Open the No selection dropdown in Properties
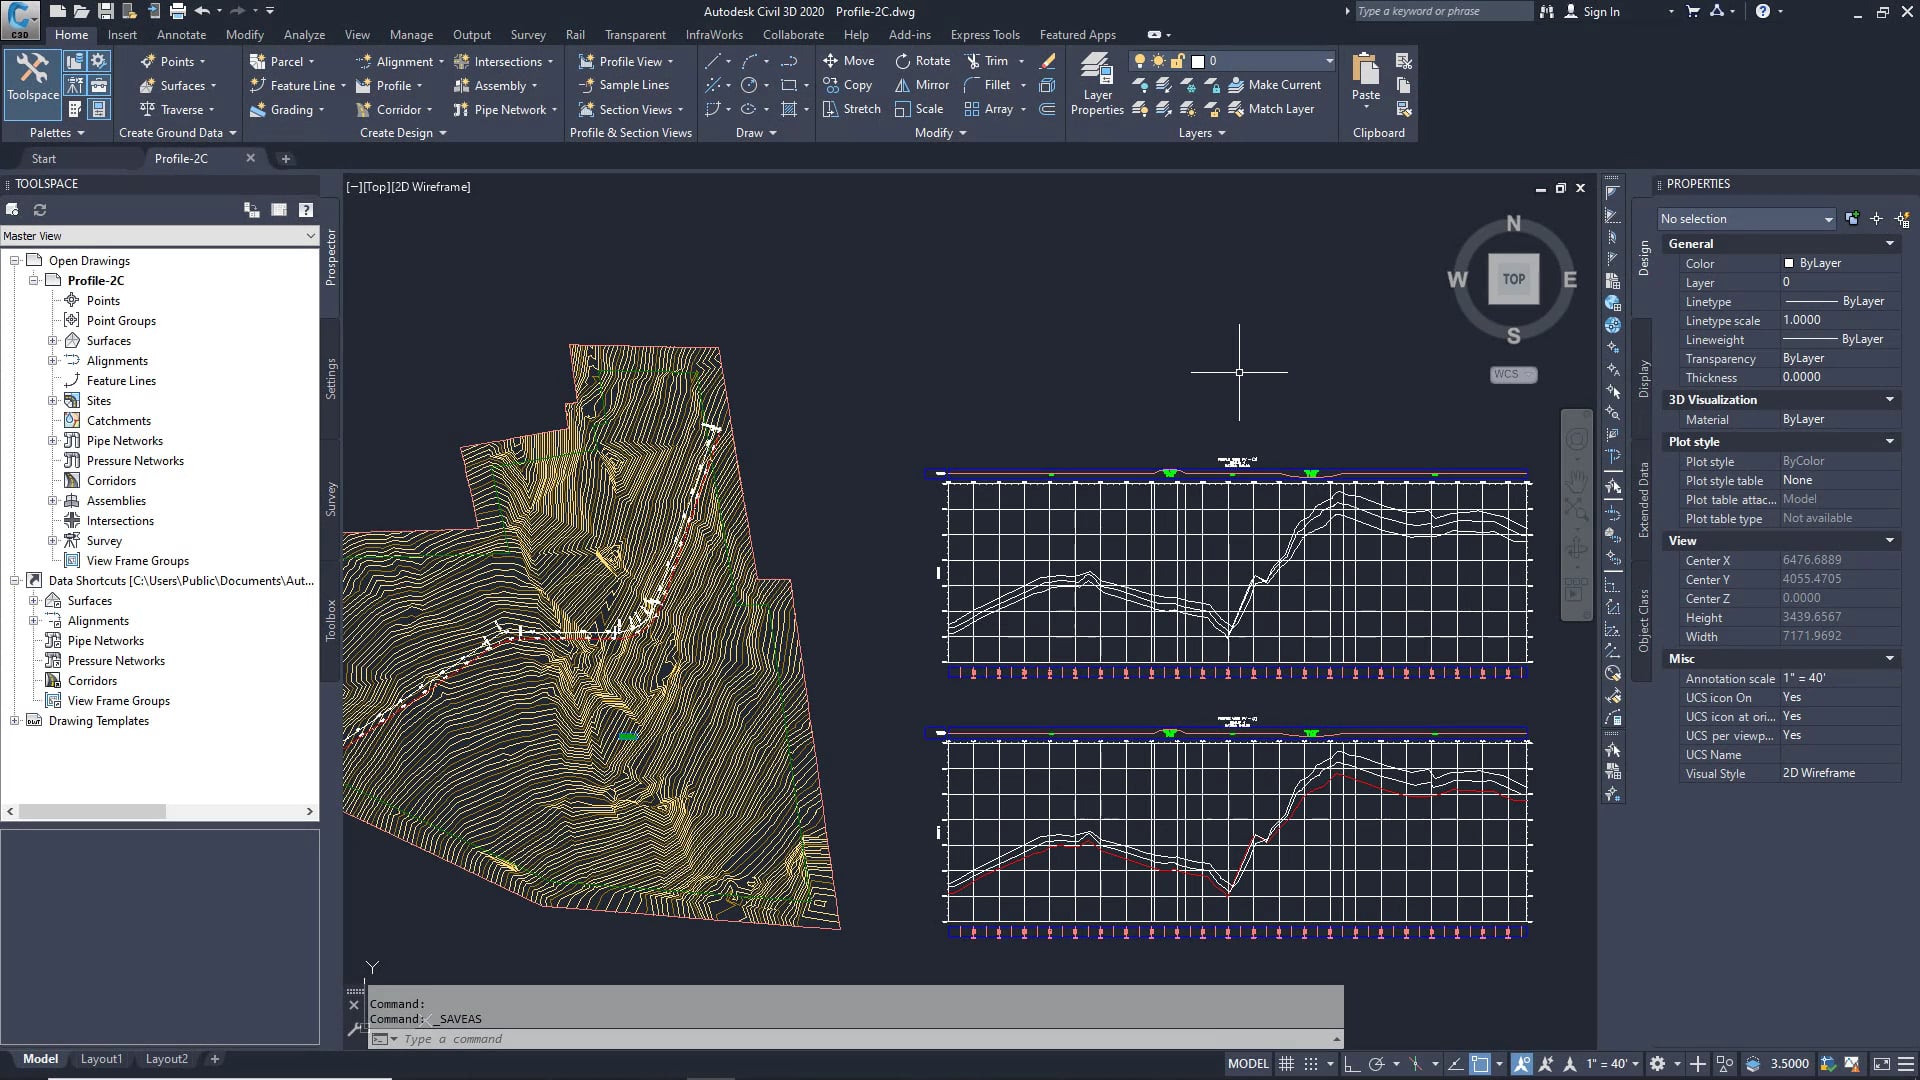Viewport: 1920px width, 1080px height. (x=1746, y=219)
